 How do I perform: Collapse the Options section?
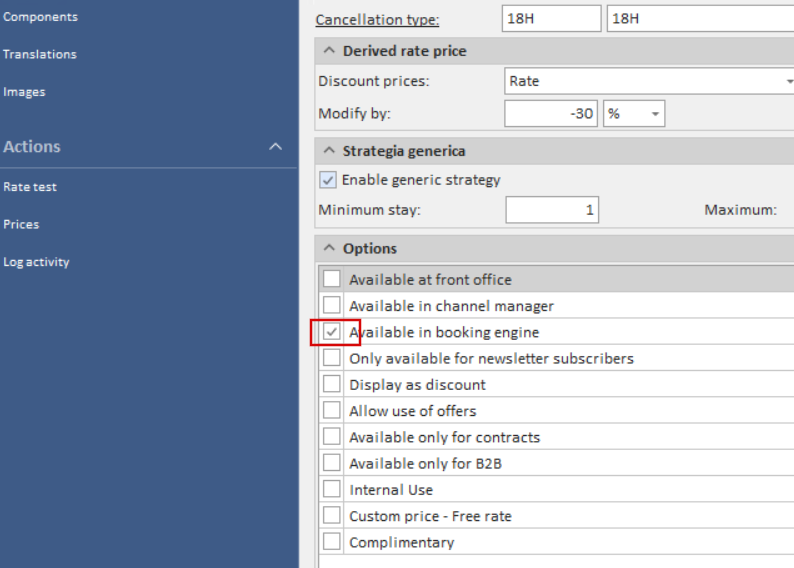point(329,248)
